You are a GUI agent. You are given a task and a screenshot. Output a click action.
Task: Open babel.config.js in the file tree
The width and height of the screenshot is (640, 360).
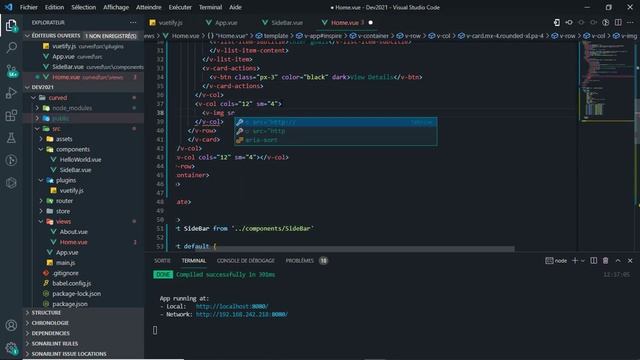[72, 283]
